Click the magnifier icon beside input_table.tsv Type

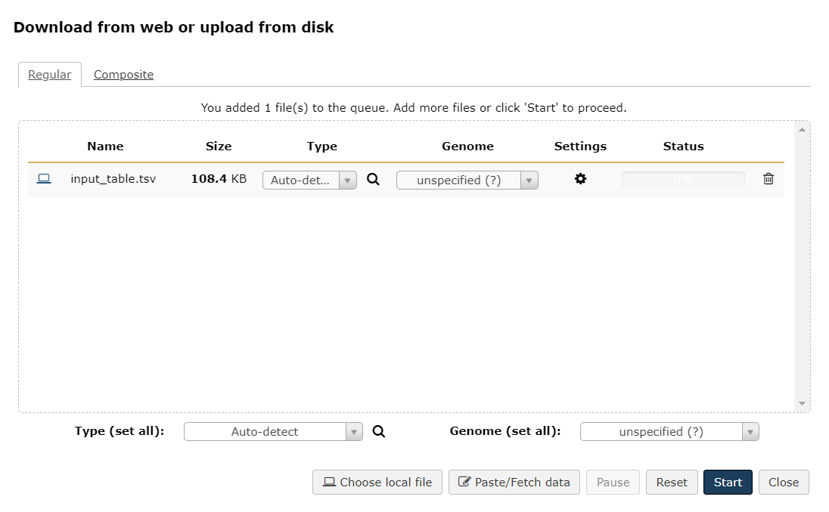(x=373, y=180)
